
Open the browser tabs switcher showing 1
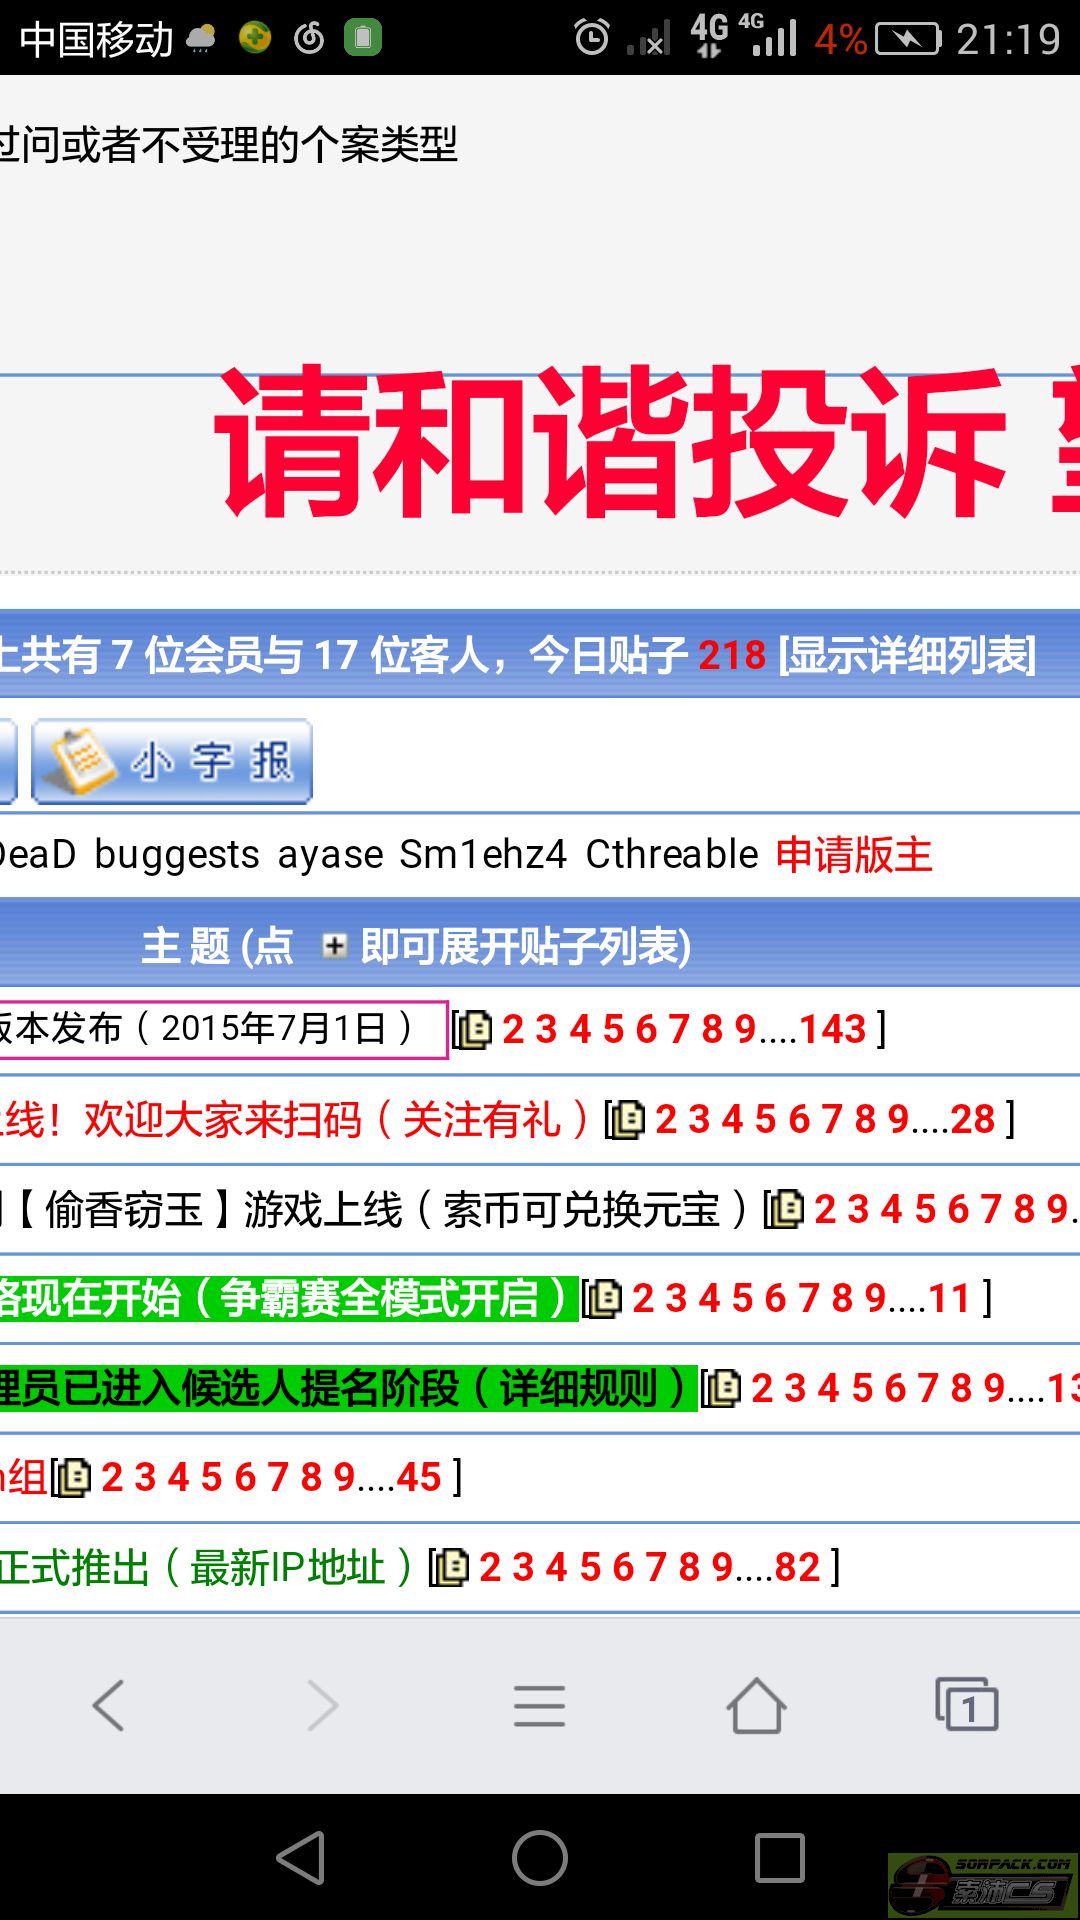click(966, 1705)
